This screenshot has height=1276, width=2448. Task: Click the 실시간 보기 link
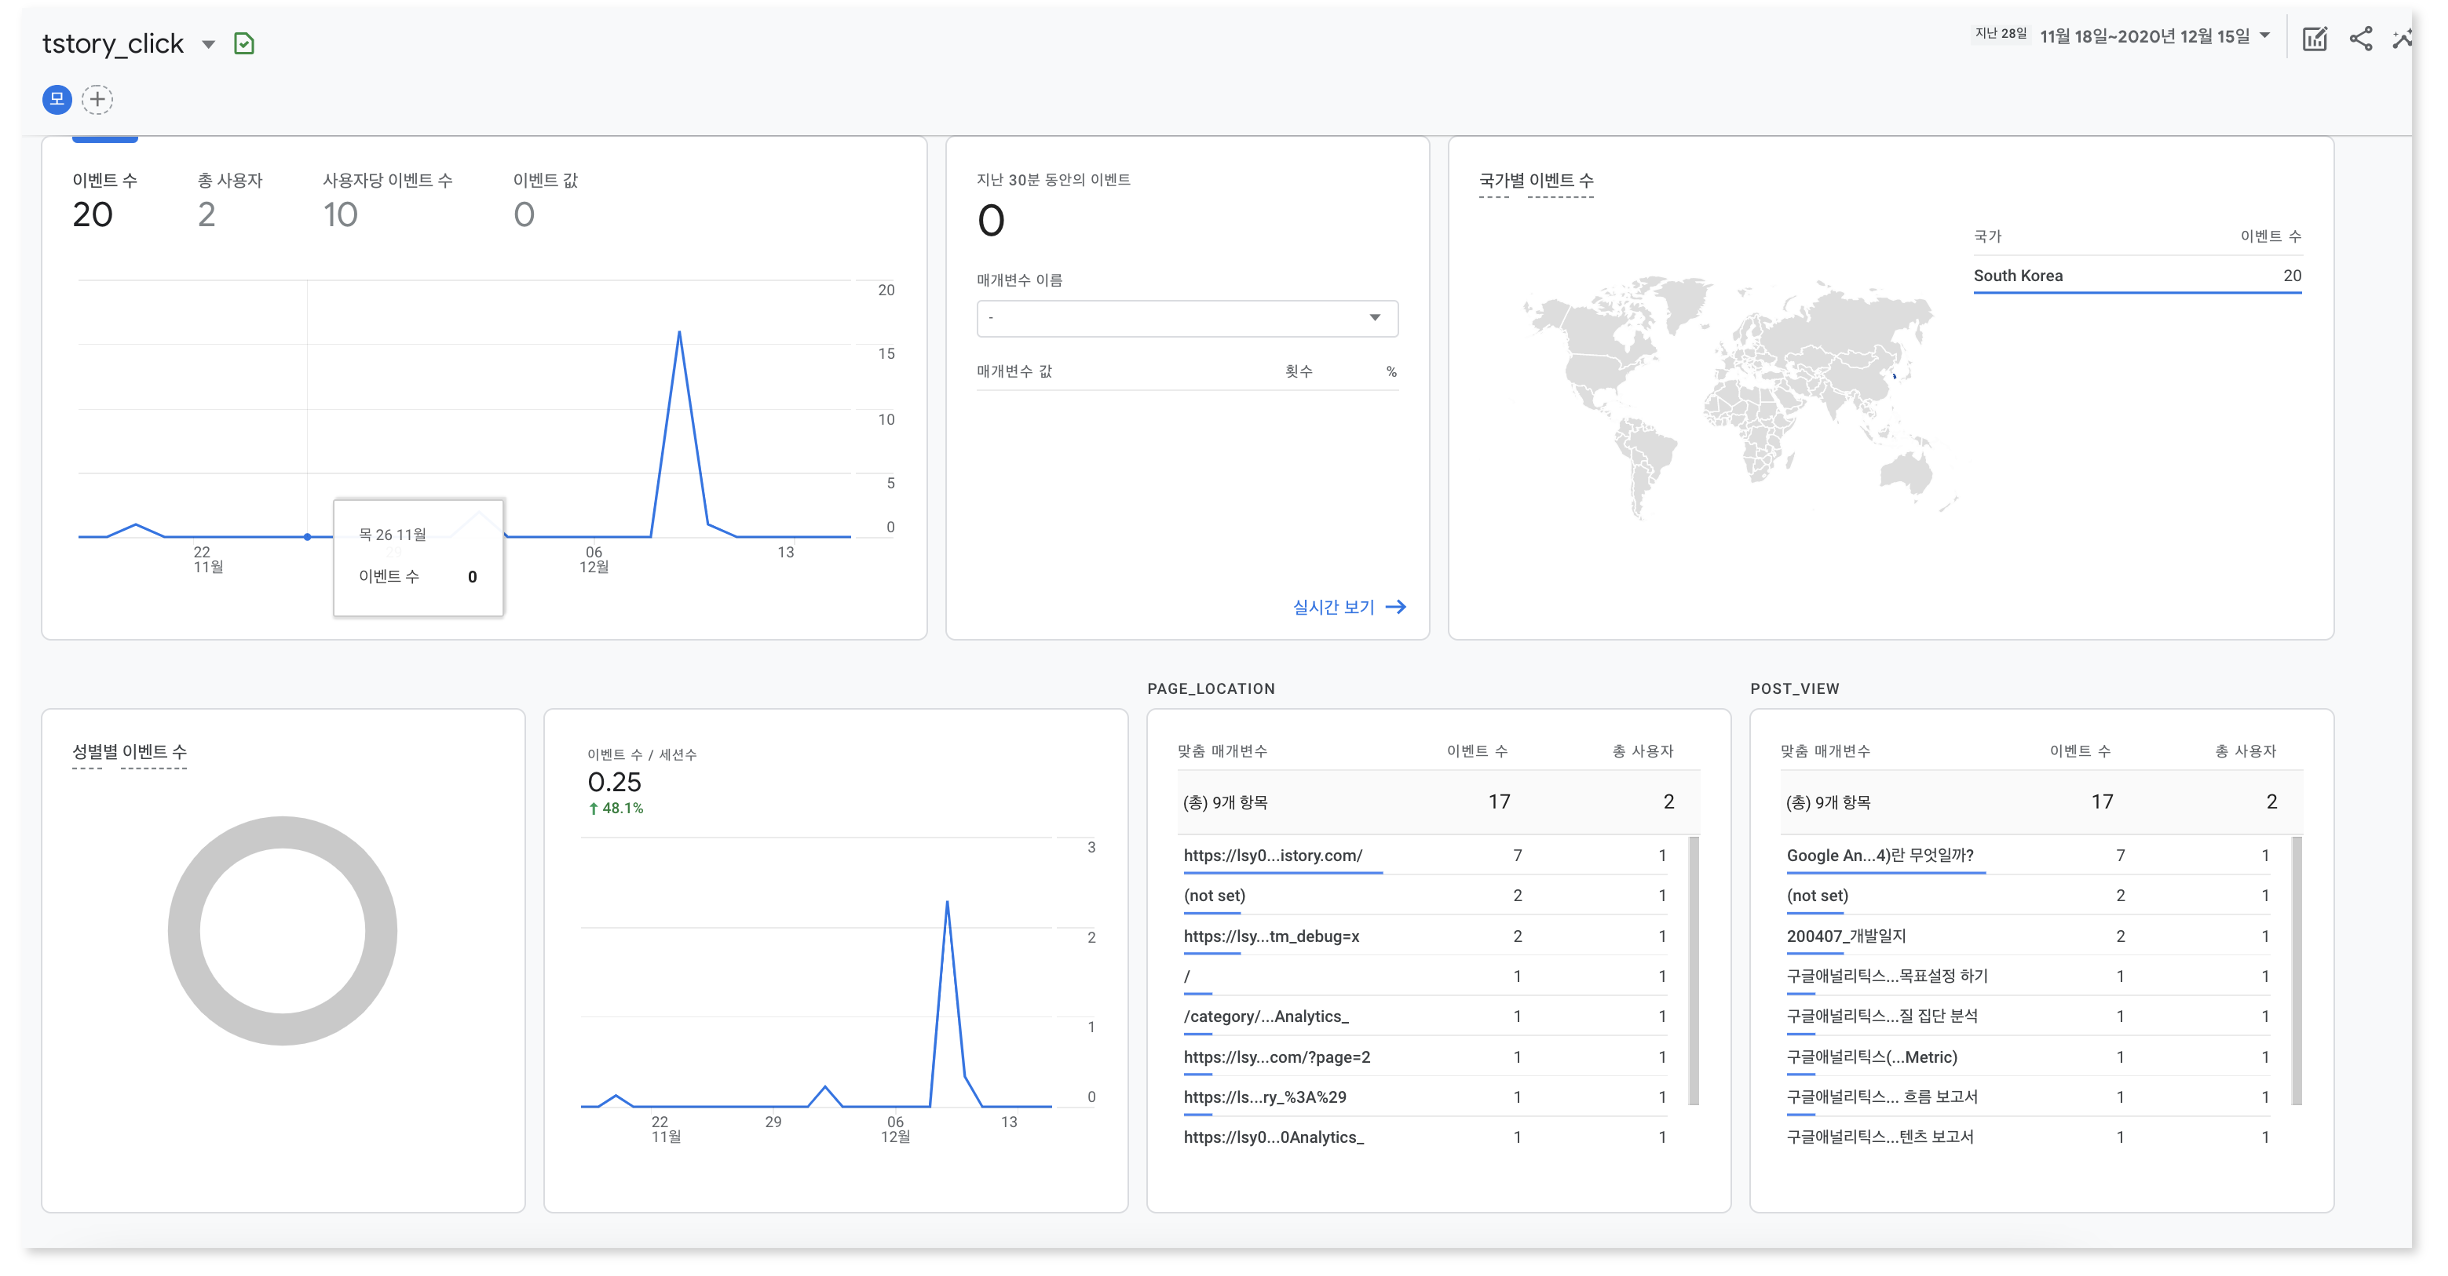[x=1333, y=607]
